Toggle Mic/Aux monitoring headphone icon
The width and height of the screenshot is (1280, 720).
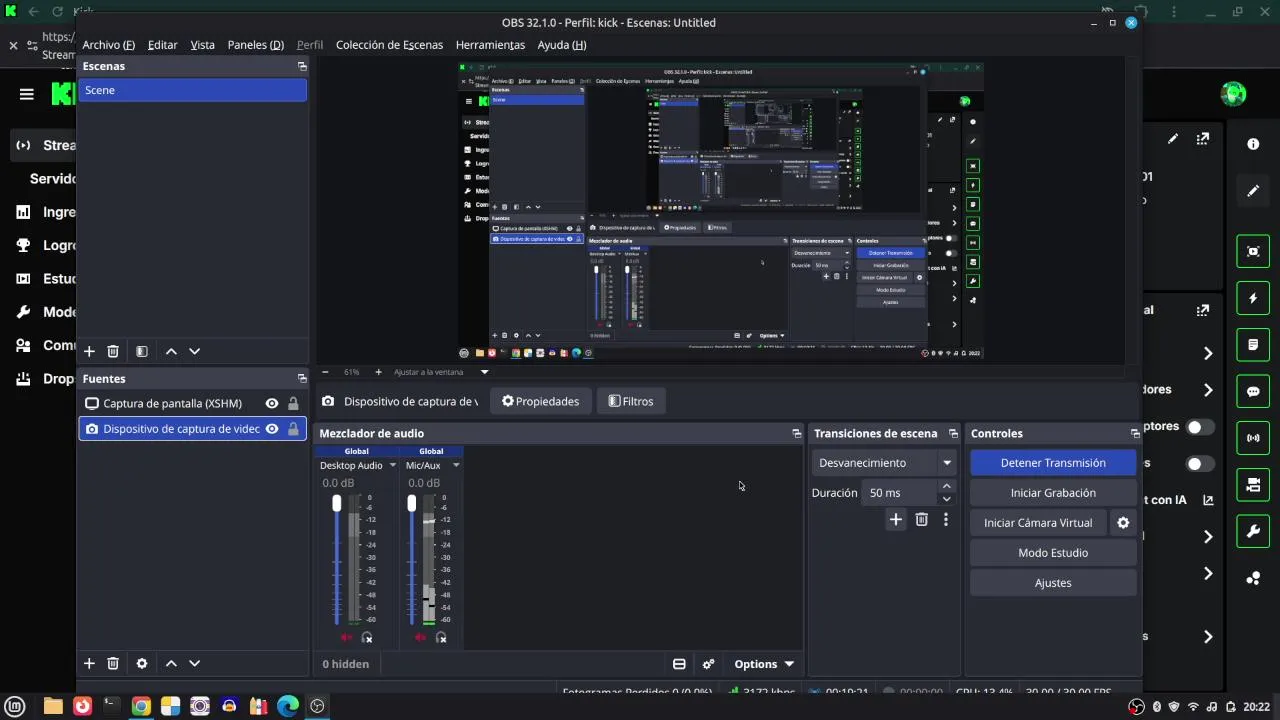point(441,638)
